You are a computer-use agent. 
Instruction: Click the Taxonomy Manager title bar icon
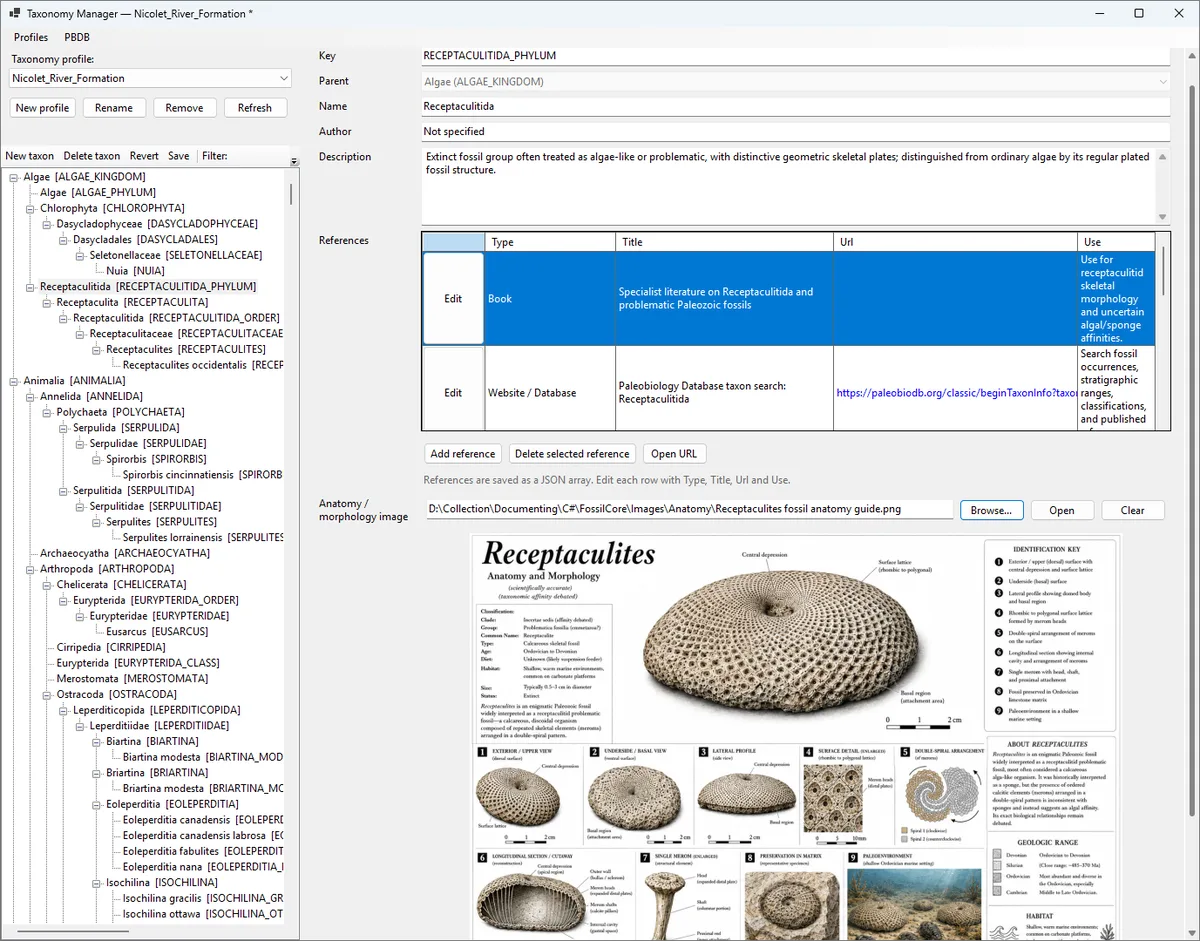coord(15,14)
